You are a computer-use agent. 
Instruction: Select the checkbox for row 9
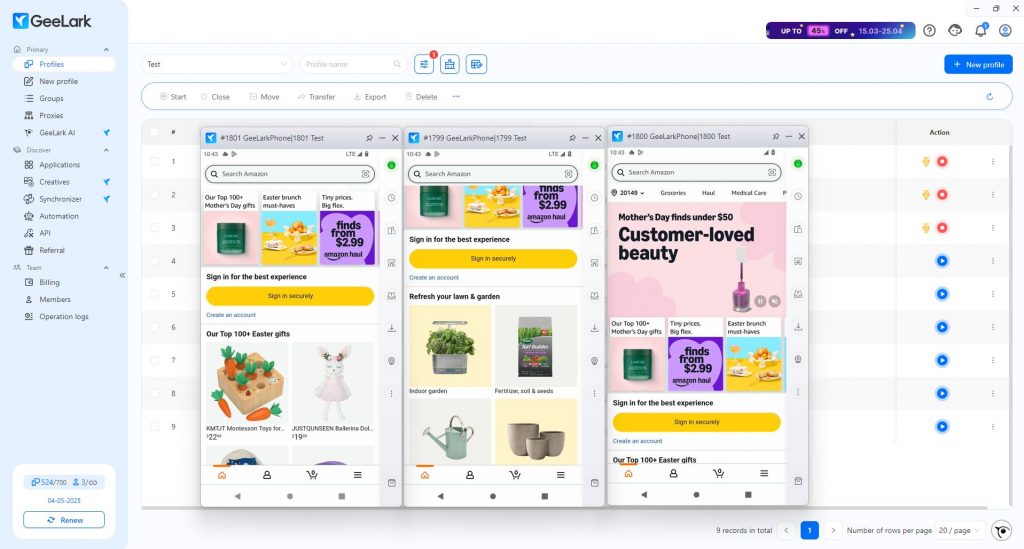click(154, 426)
